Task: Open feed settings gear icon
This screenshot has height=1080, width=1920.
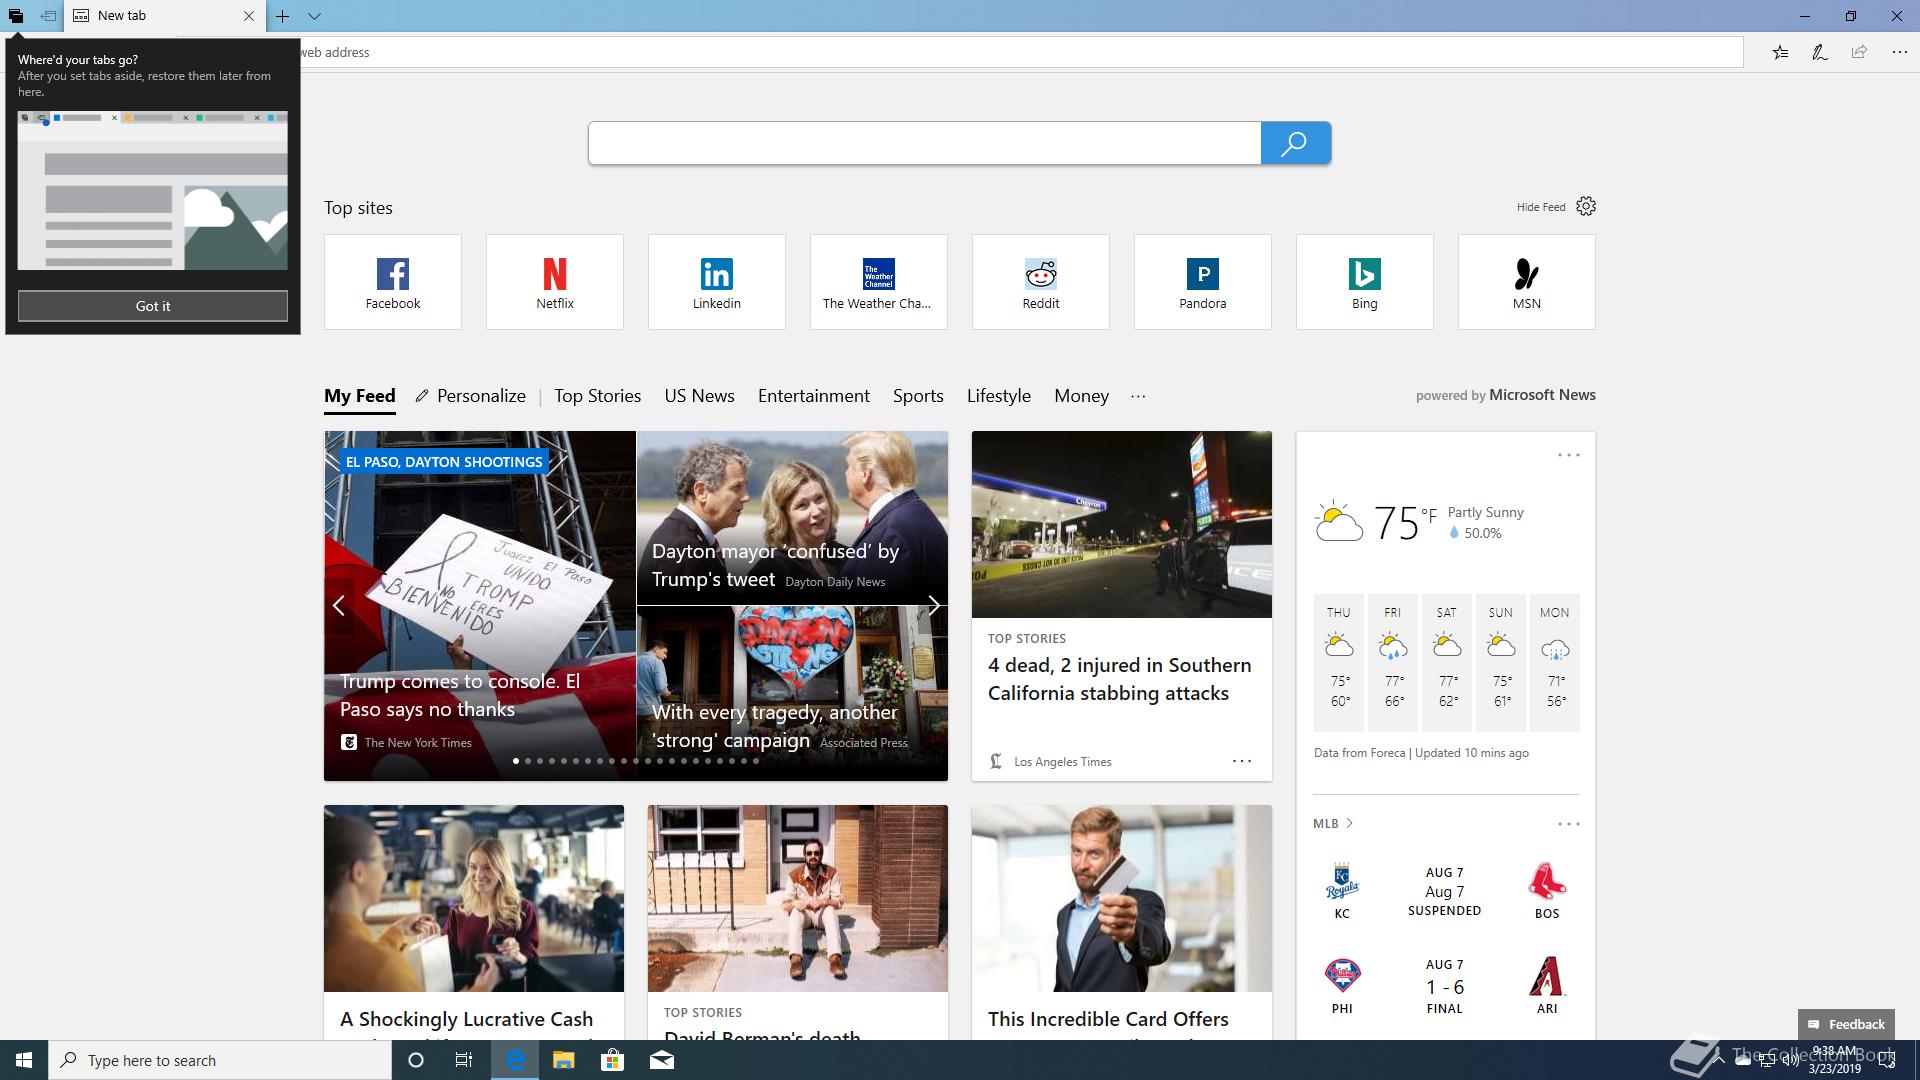Action: [x=1586, y=207]
